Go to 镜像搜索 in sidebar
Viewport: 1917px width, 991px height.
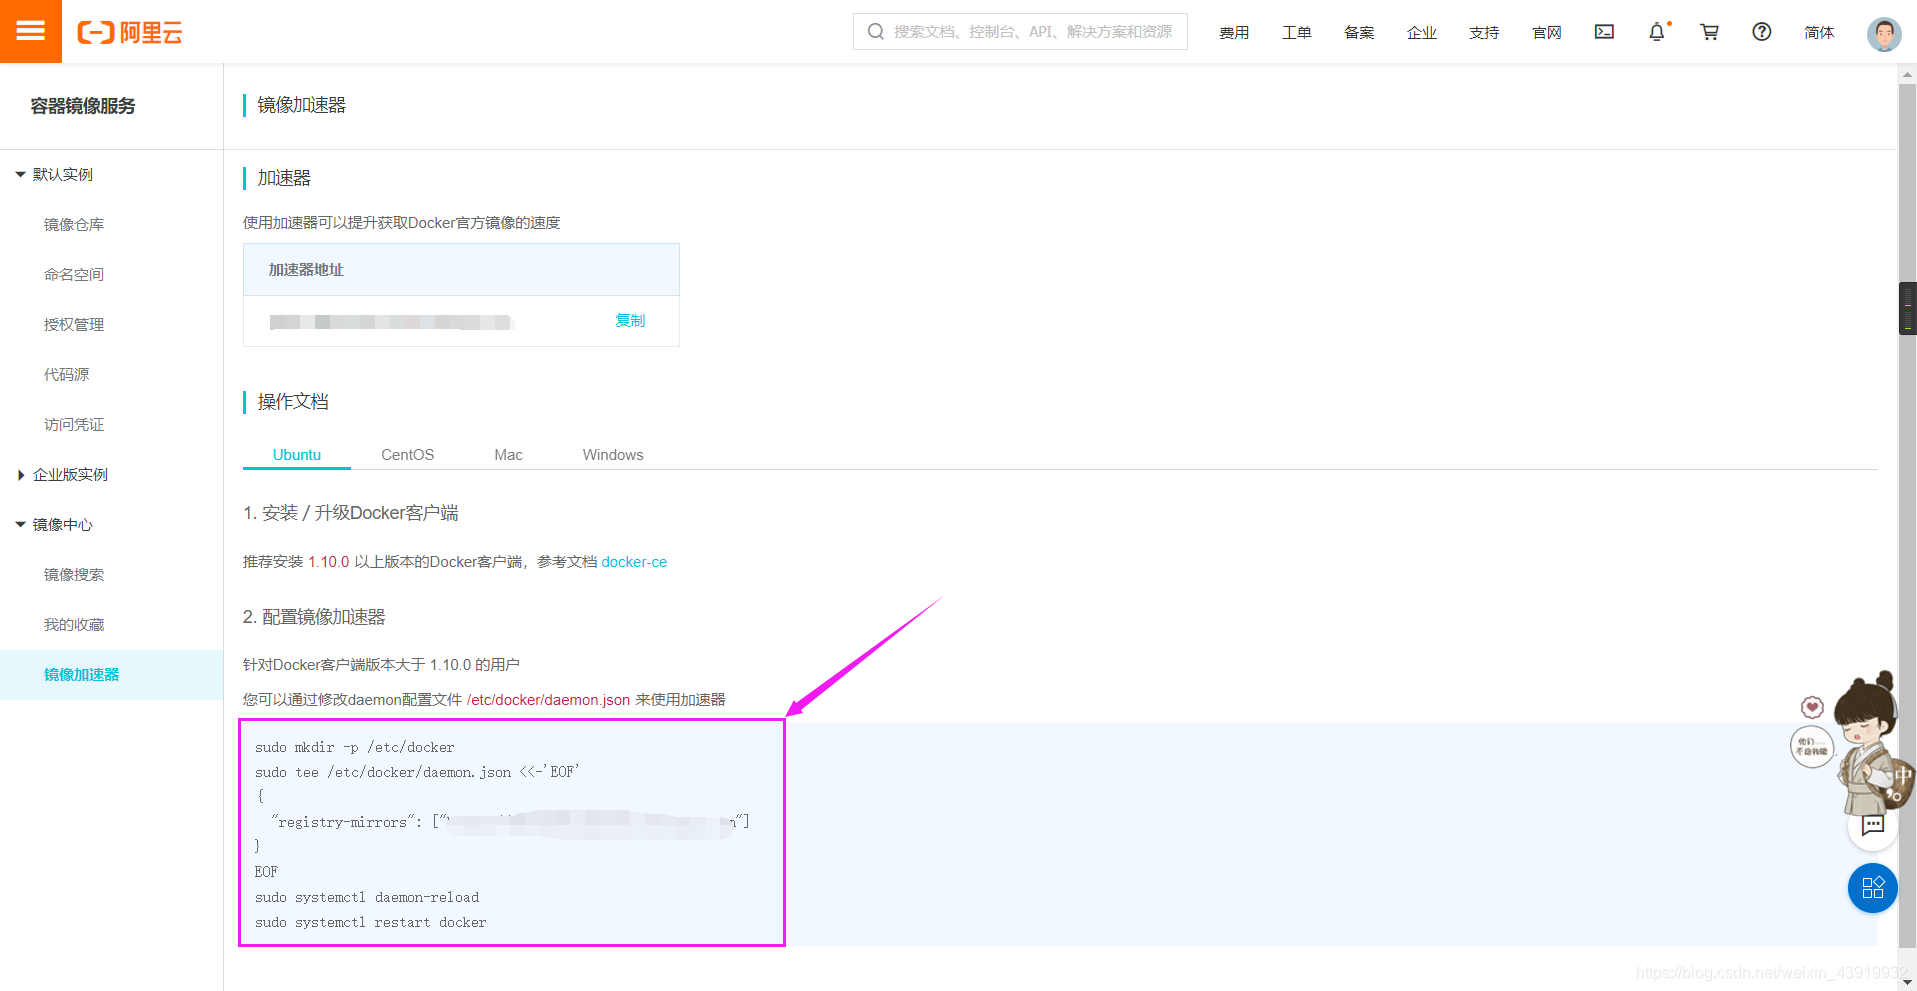point(74,574)
